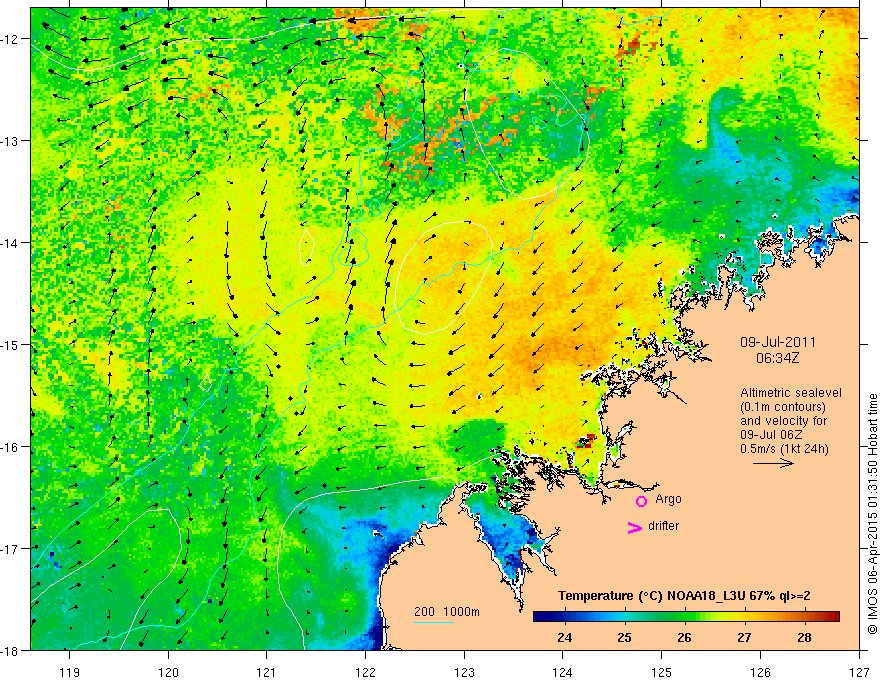The image size is (880, 680).
Task: Click latitude axis label -17
Action: 11,549
